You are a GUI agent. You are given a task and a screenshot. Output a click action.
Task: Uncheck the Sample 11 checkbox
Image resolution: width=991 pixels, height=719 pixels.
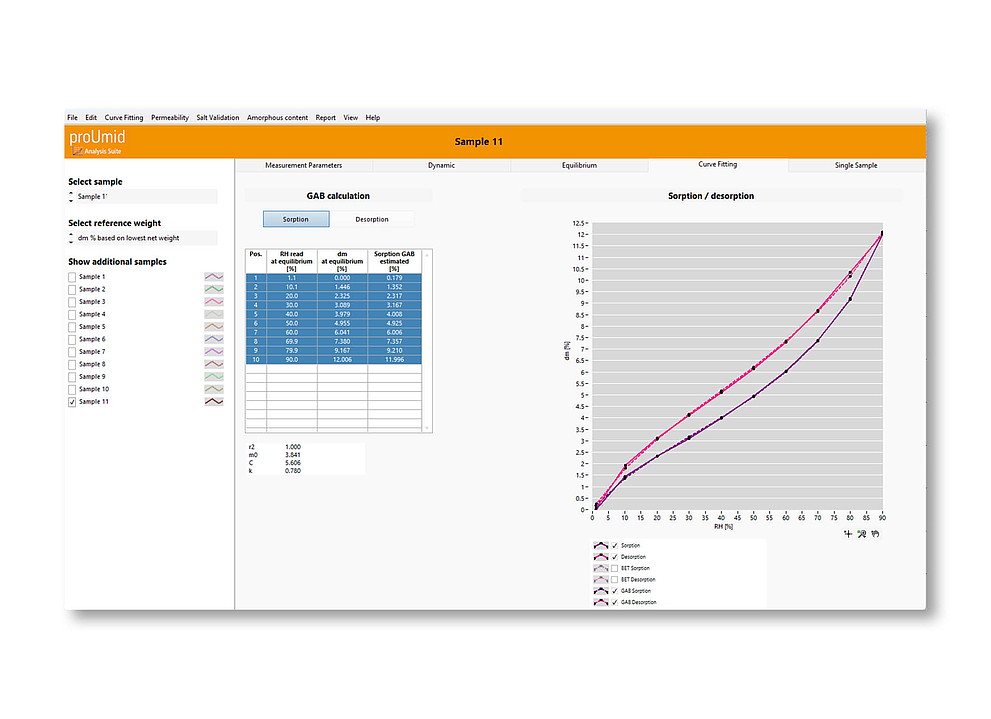point(70,401)
